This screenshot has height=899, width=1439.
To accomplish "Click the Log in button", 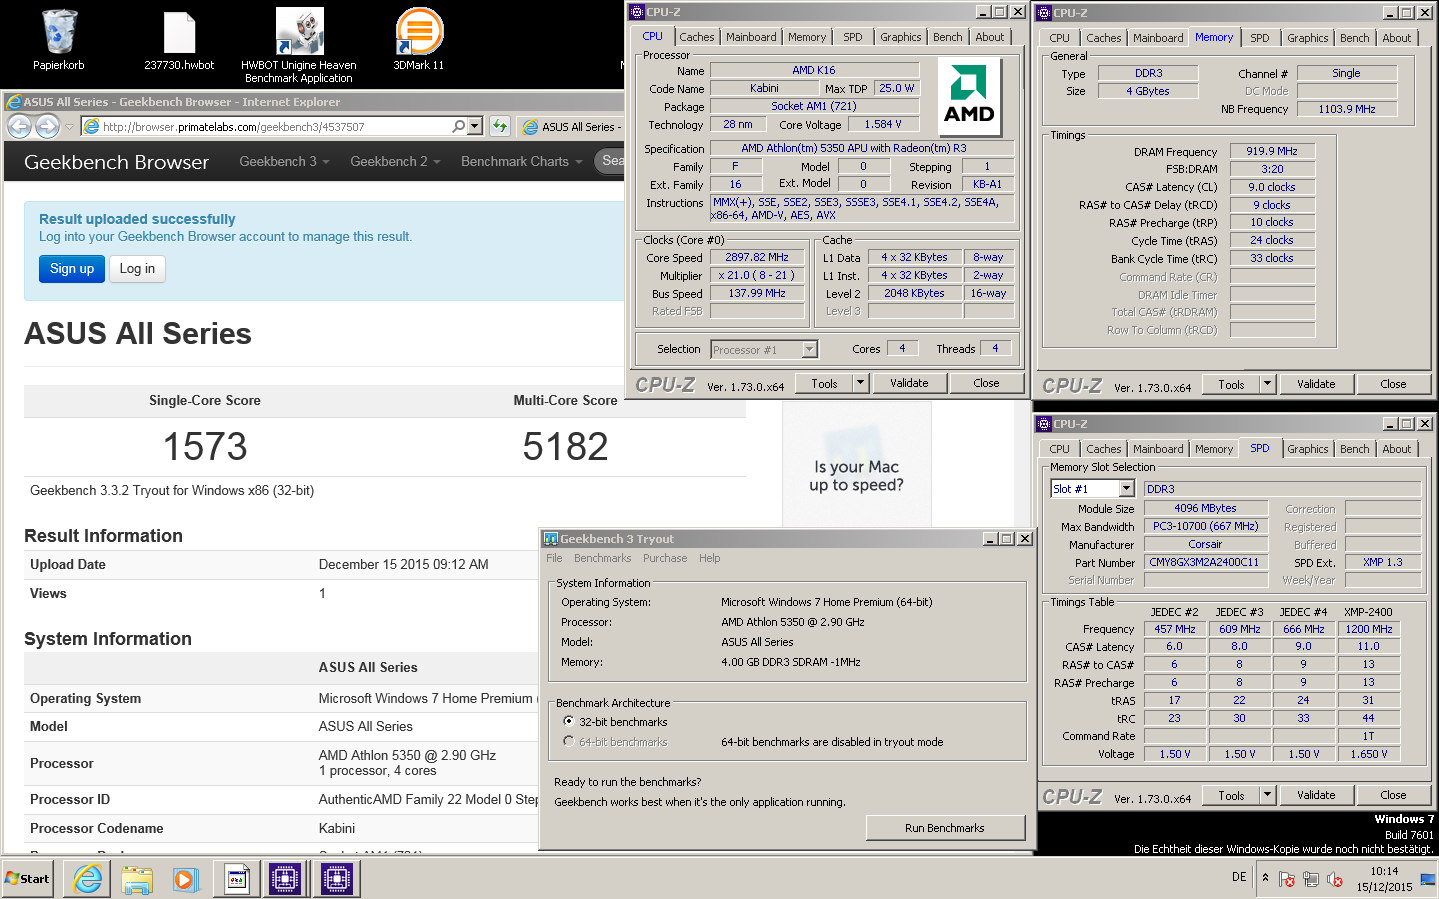I will 137,268.
